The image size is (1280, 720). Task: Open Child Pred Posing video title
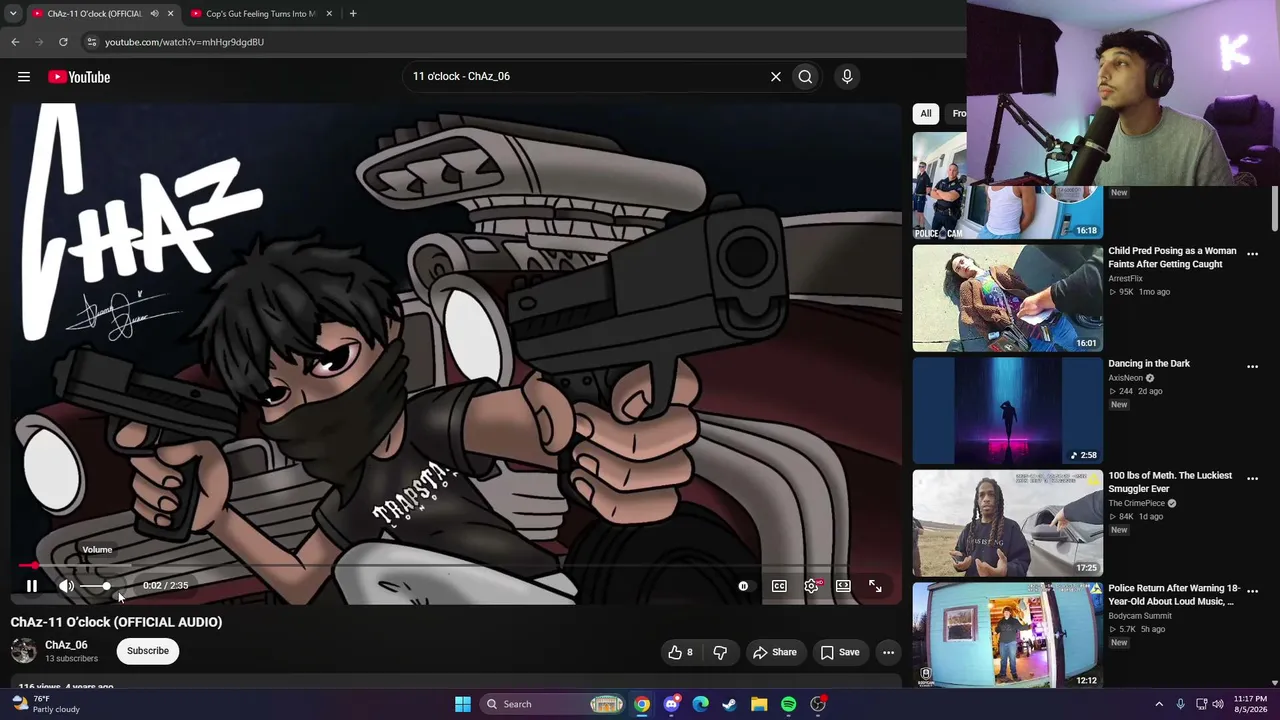point(1172,257)
